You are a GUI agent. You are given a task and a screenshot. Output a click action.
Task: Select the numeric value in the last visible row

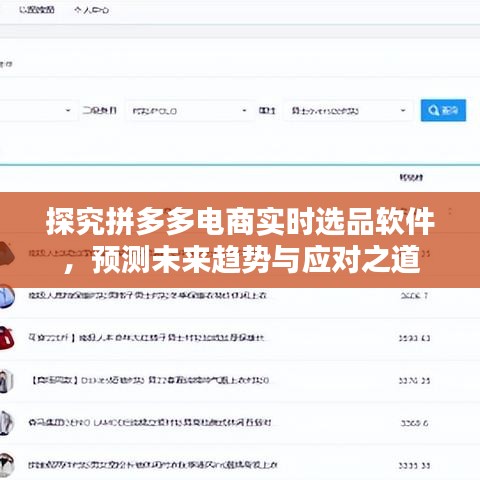click(414, 465)
